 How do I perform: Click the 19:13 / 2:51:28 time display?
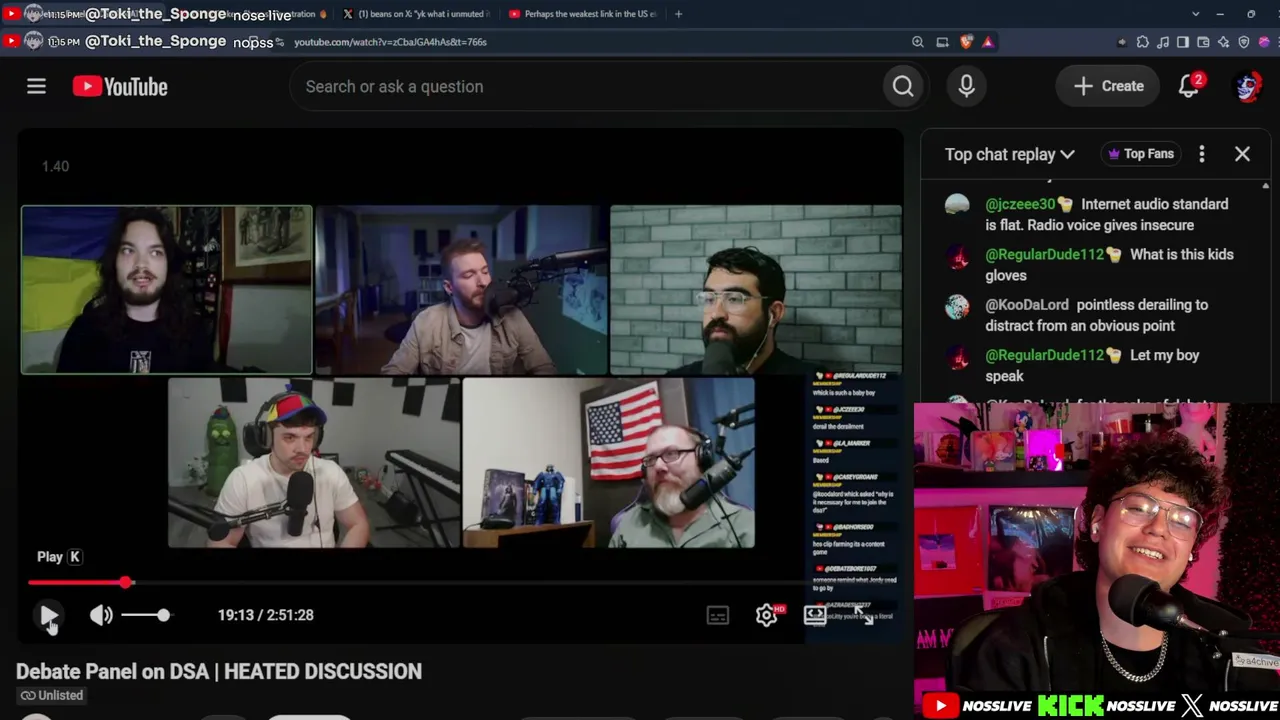tap(266, 615)
